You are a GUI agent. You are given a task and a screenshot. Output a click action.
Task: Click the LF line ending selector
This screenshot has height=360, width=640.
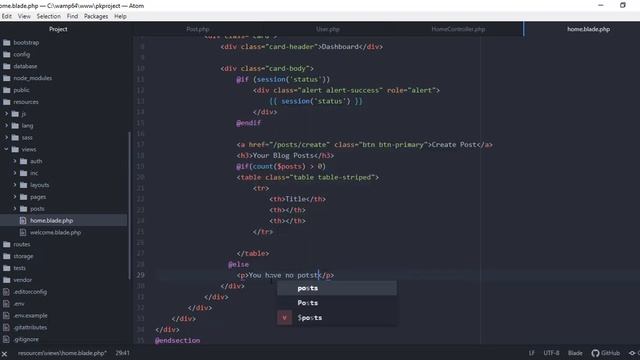pyautogui.click(x=531, y=353)
